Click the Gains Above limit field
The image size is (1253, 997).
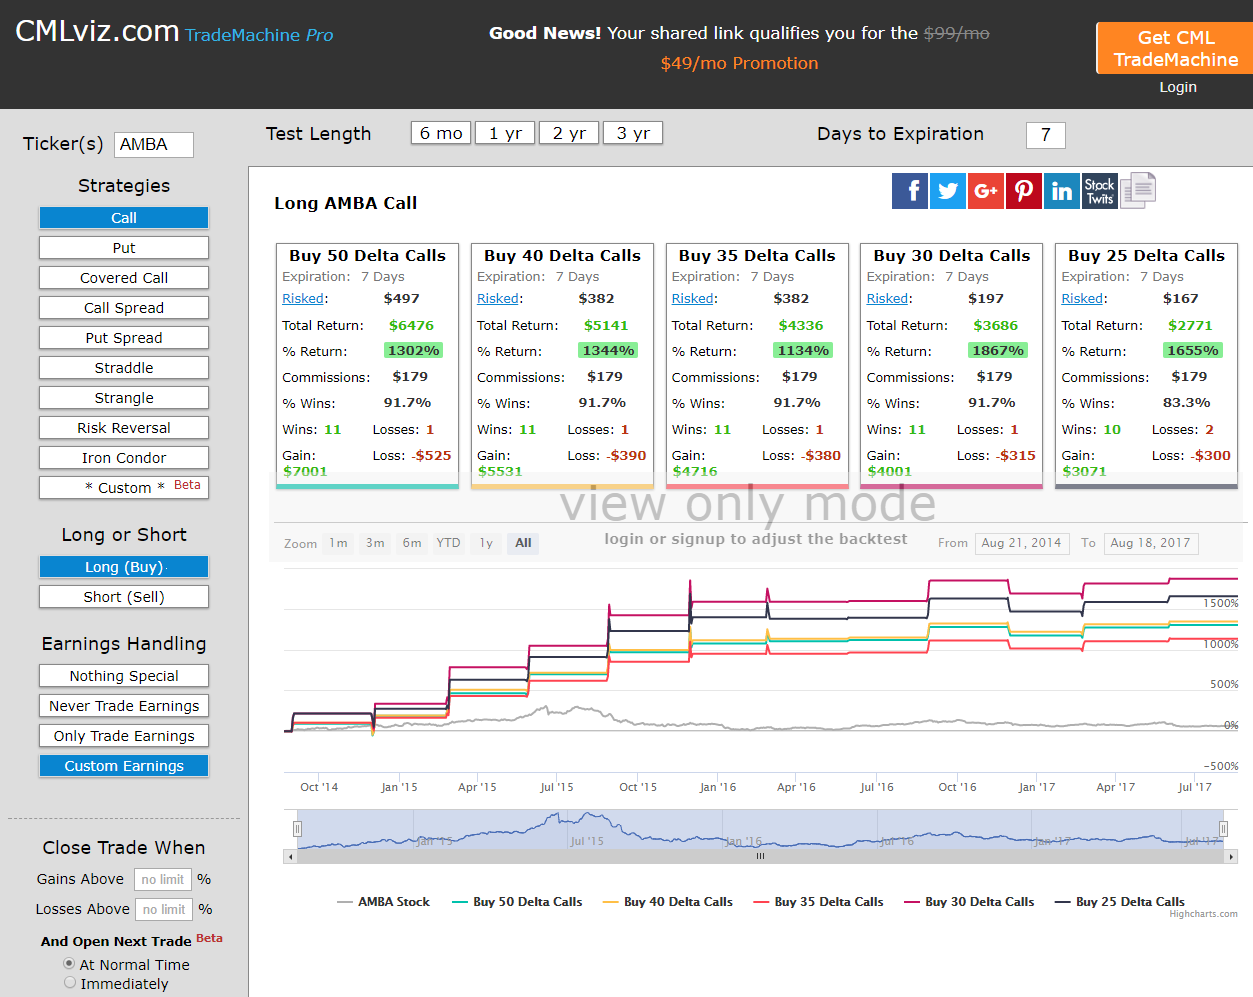tap(163, 879)
